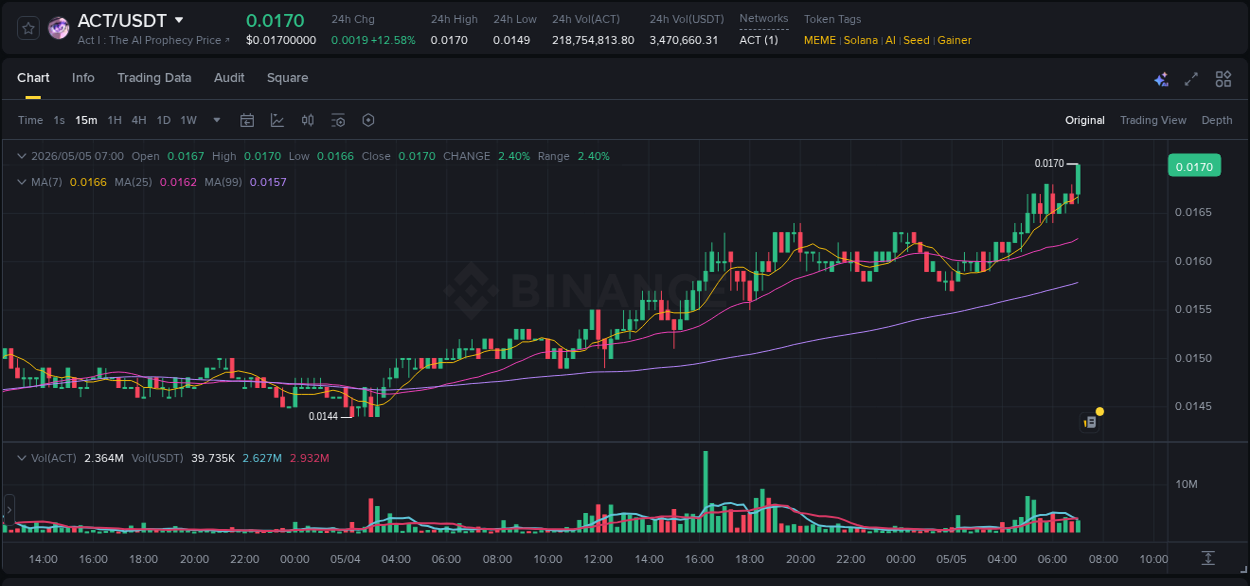
Task: Click the yellow dot event marker
Action: [x=1100, y=411]
